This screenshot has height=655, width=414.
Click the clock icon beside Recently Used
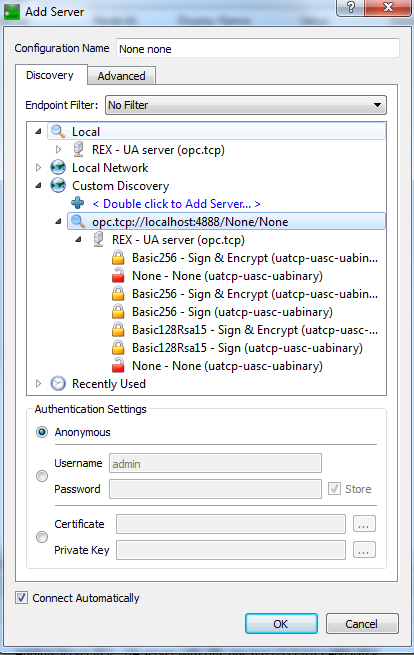tap(58, 383)
